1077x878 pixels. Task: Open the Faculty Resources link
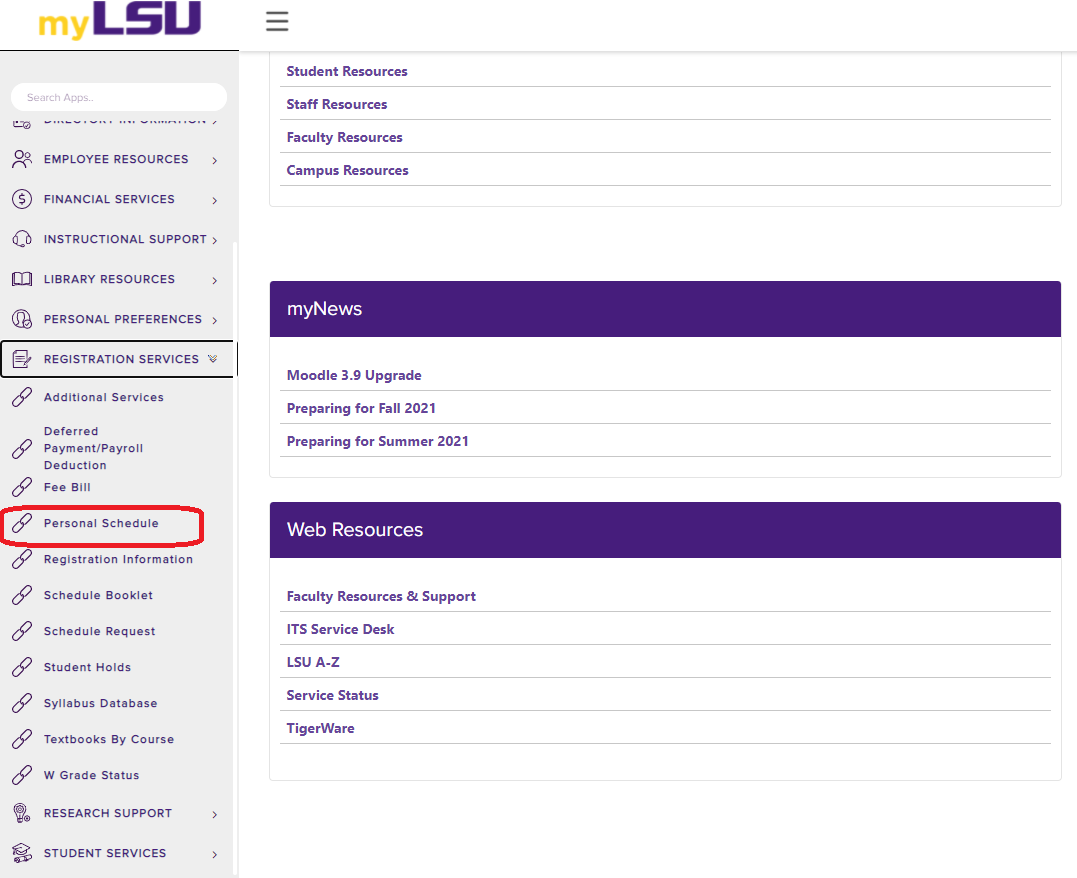pyautogui.click(x=344, y=137)
